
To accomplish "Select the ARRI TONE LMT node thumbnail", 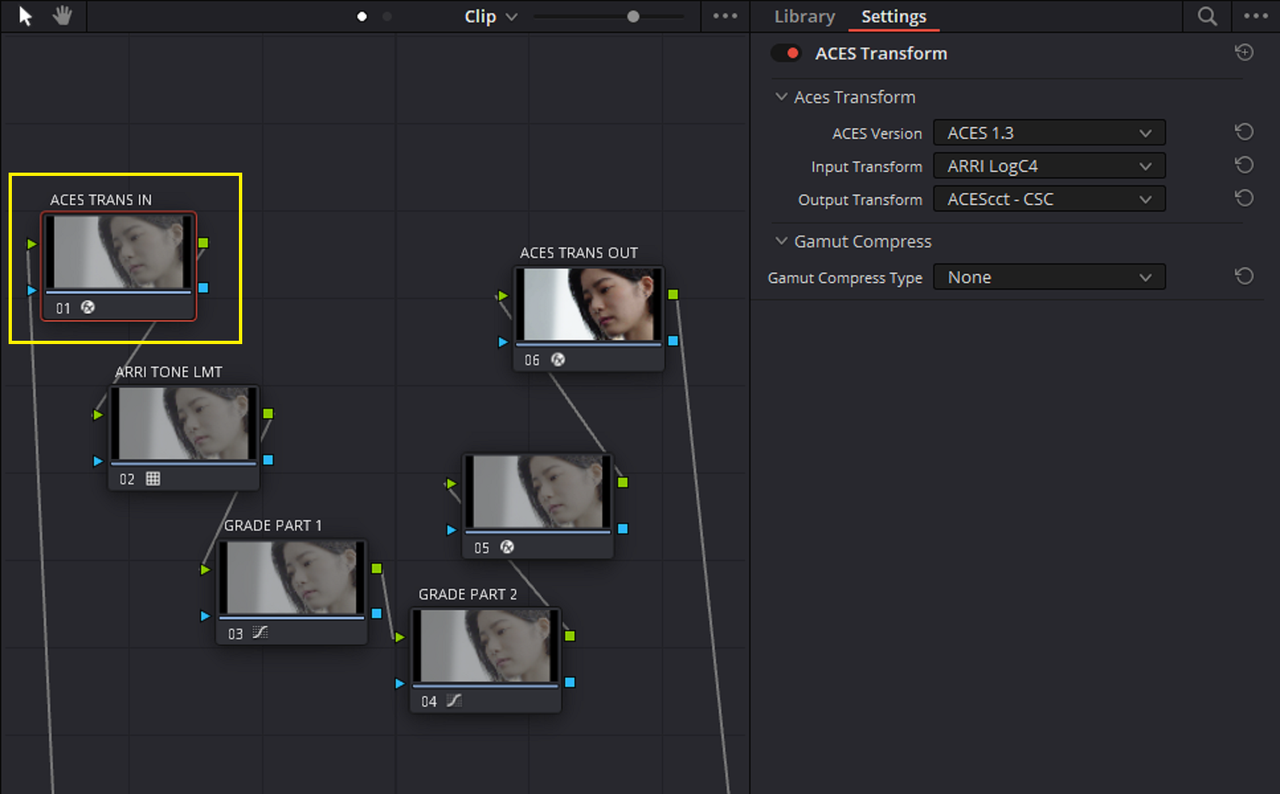I will 184,424.
